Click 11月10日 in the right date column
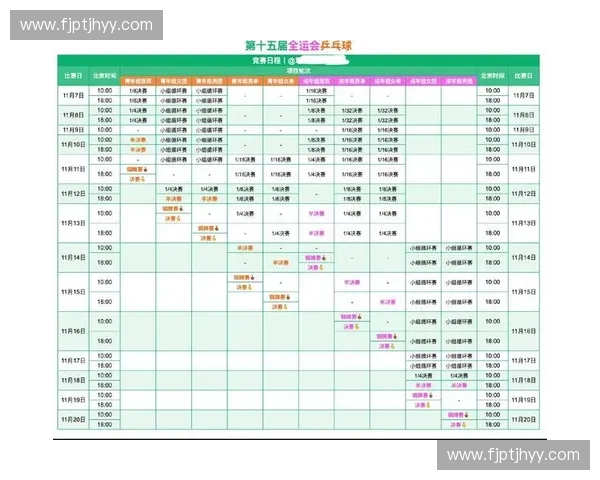The image size is (600, 480). tap(523, 144)
